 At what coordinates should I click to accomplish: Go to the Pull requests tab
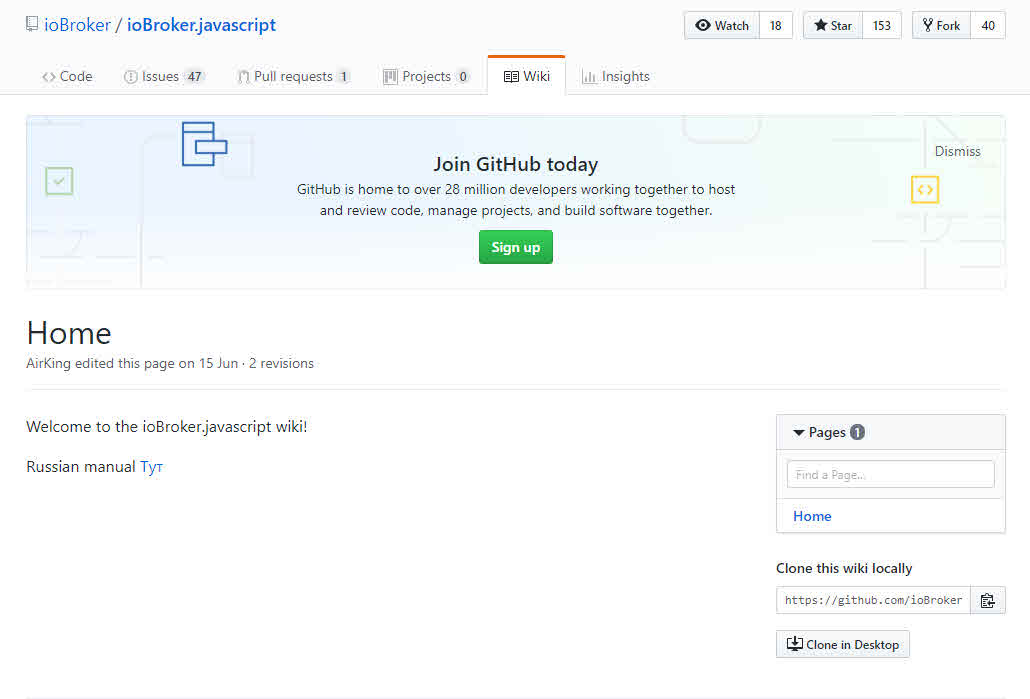tap(294, 76)
